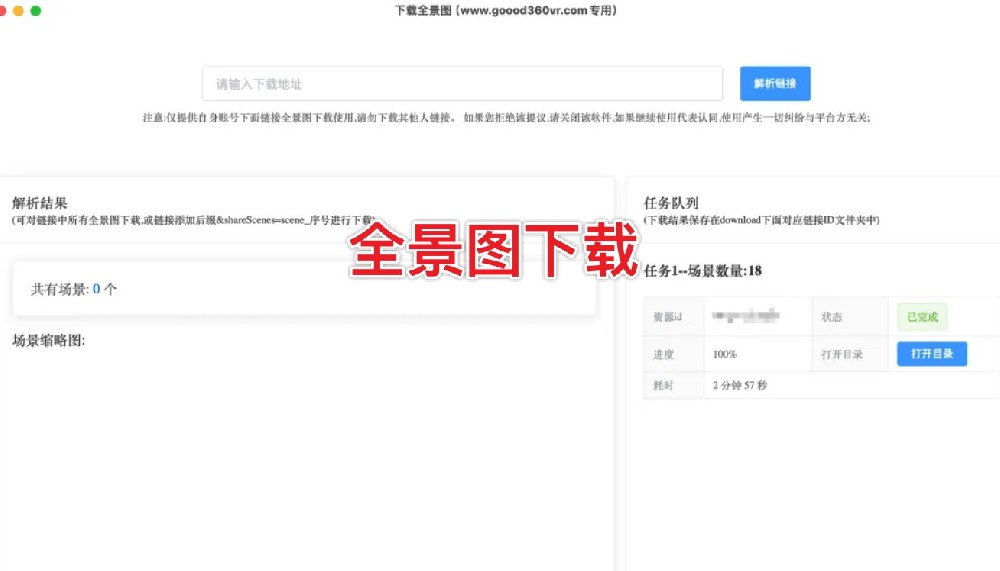The height and width of the screenshot is (571, 1000).
Task: Click the 状态 table label cell
Action: pyautogui.click(x=831, y=317)
